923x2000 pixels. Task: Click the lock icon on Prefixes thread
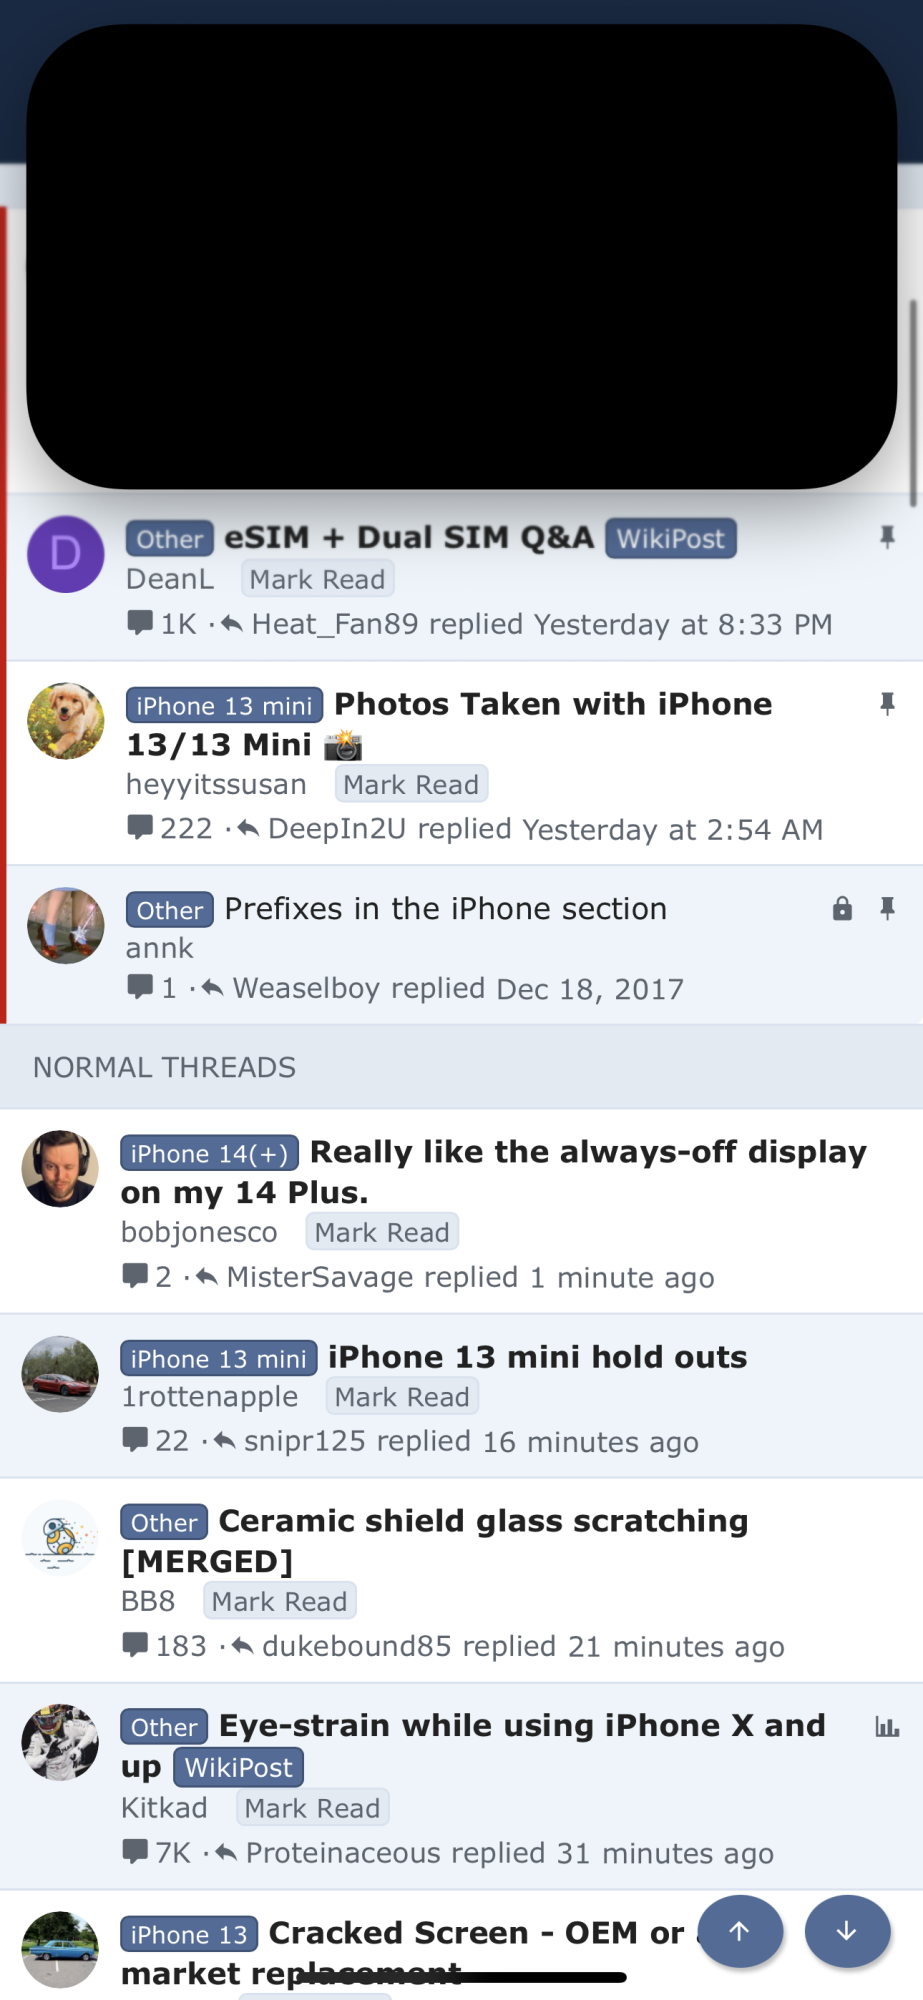[843, 908]
